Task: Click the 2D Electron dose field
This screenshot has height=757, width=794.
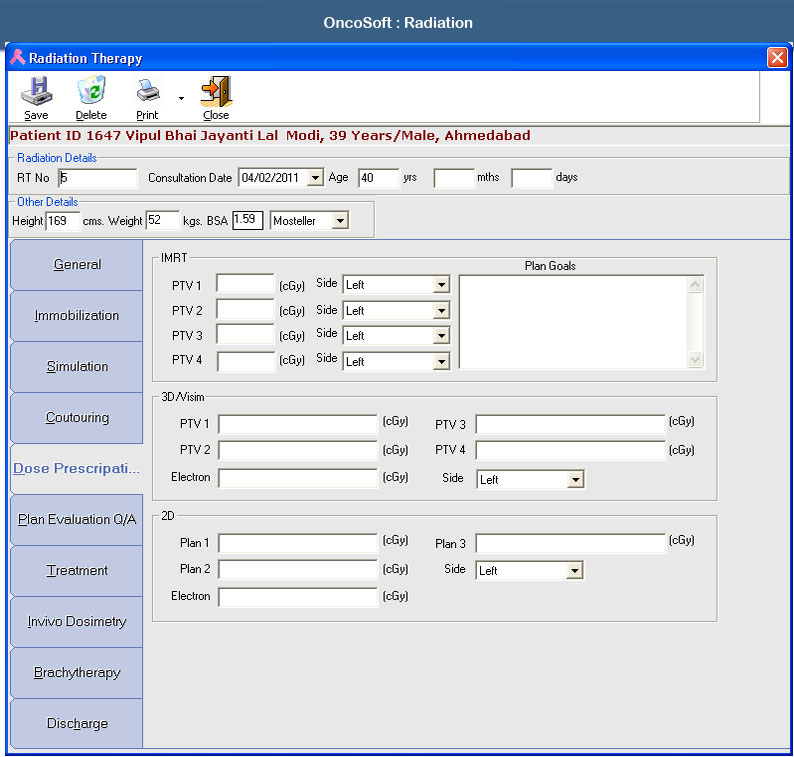Action: (298, 596)
